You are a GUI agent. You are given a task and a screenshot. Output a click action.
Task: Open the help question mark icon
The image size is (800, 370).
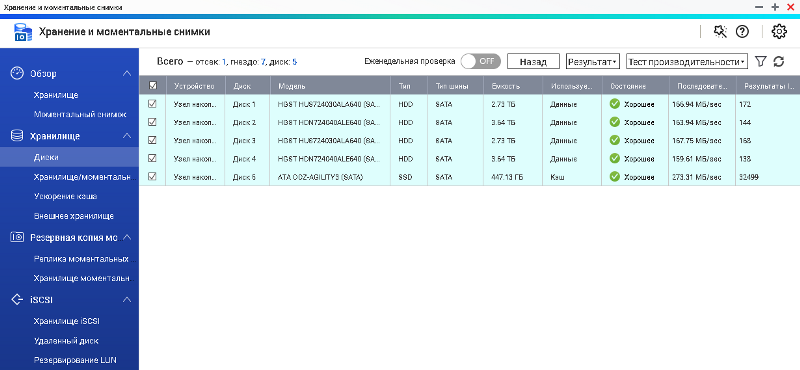pyautogui.click(x=742, y=32)
